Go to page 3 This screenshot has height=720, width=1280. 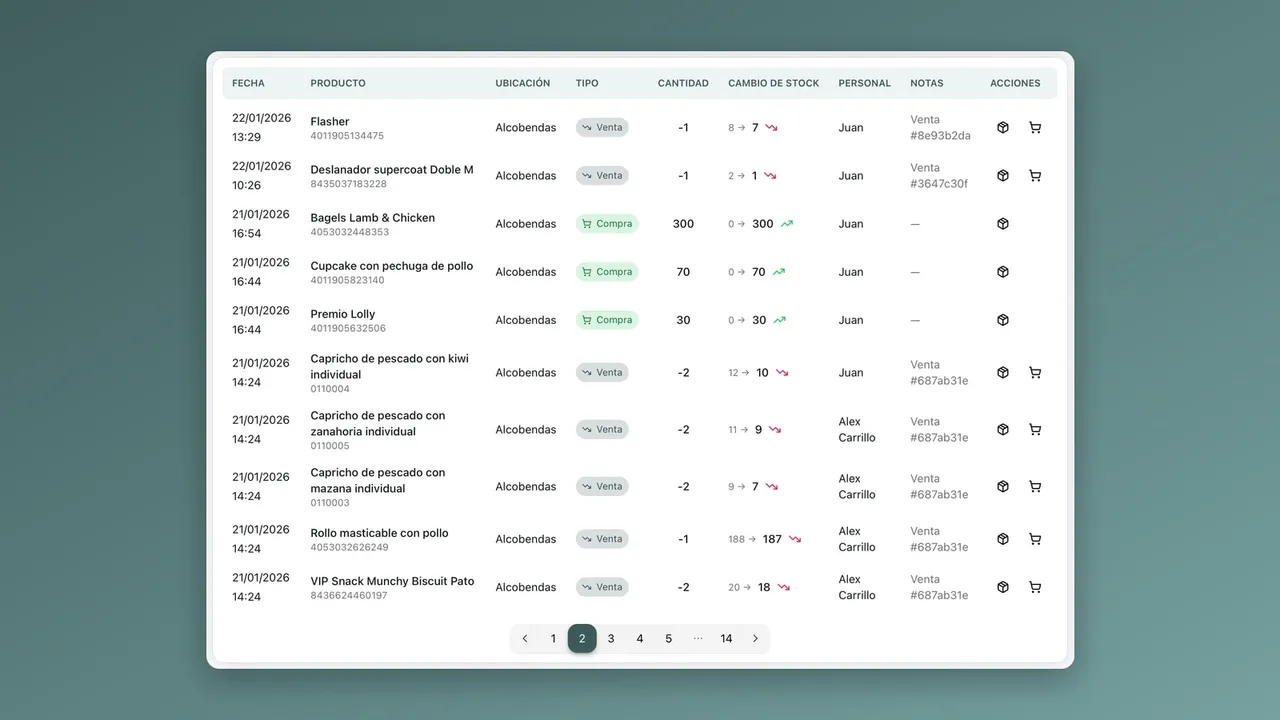click(x=611, y=639)
